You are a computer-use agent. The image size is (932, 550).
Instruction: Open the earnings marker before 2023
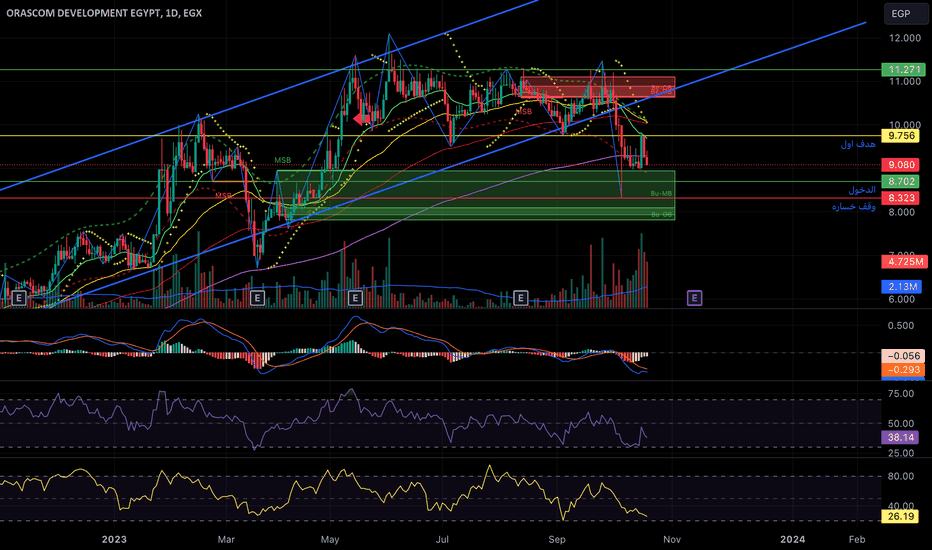(x=18, y=298)
